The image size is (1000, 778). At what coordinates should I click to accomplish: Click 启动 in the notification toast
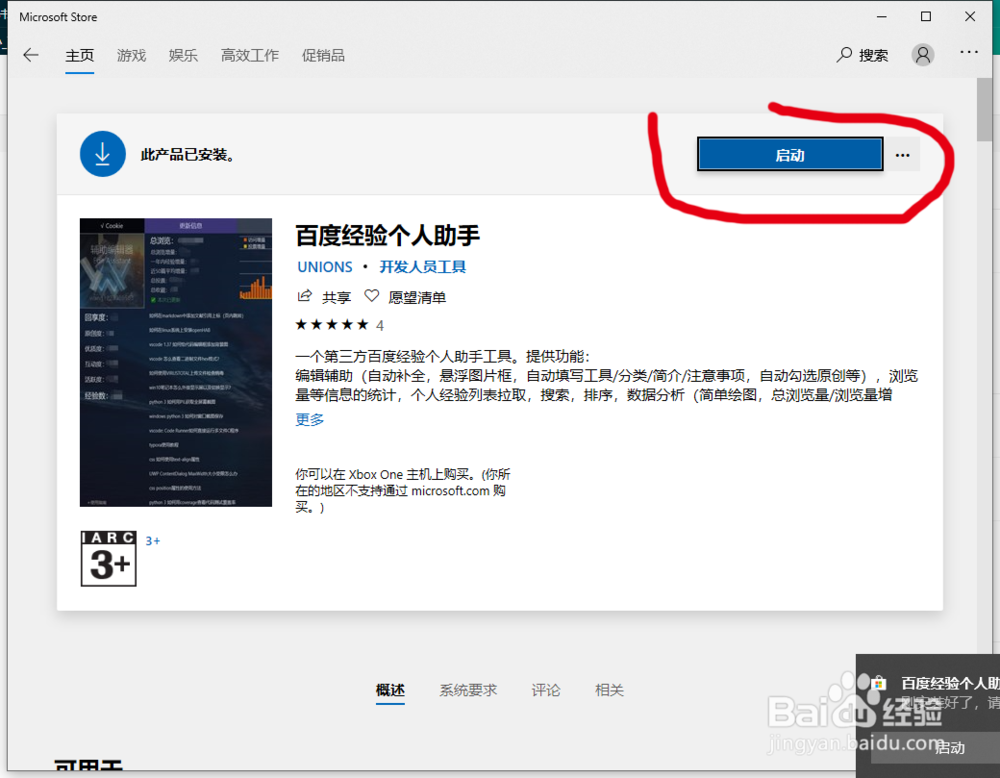950,747
